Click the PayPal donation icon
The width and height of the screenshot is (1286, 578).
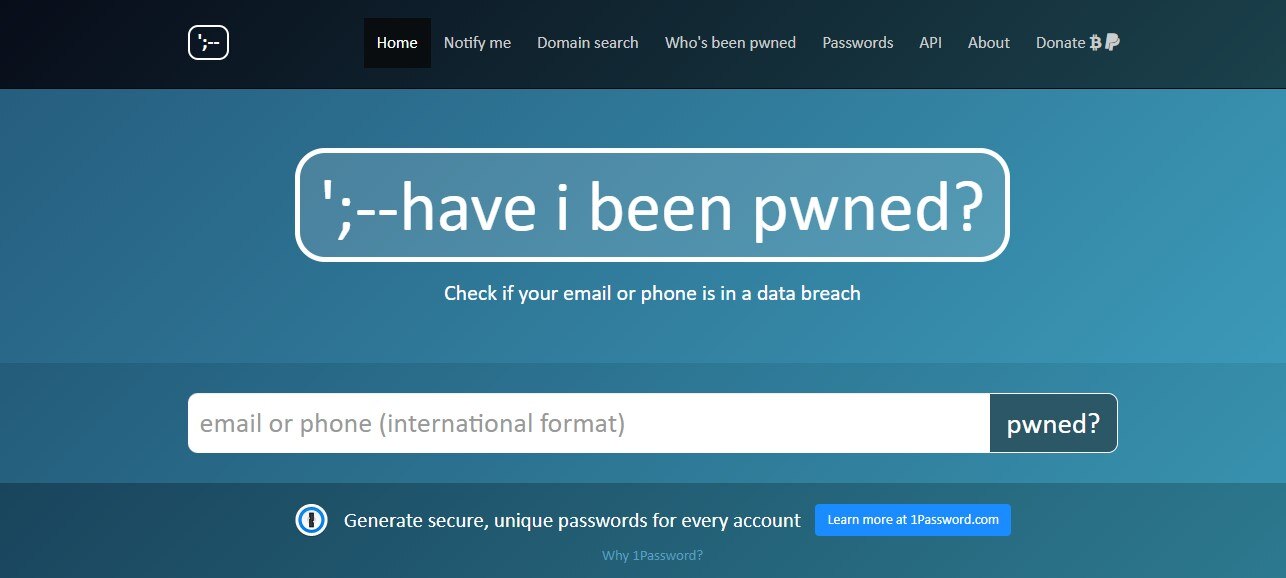click(x=1112, y=42)
